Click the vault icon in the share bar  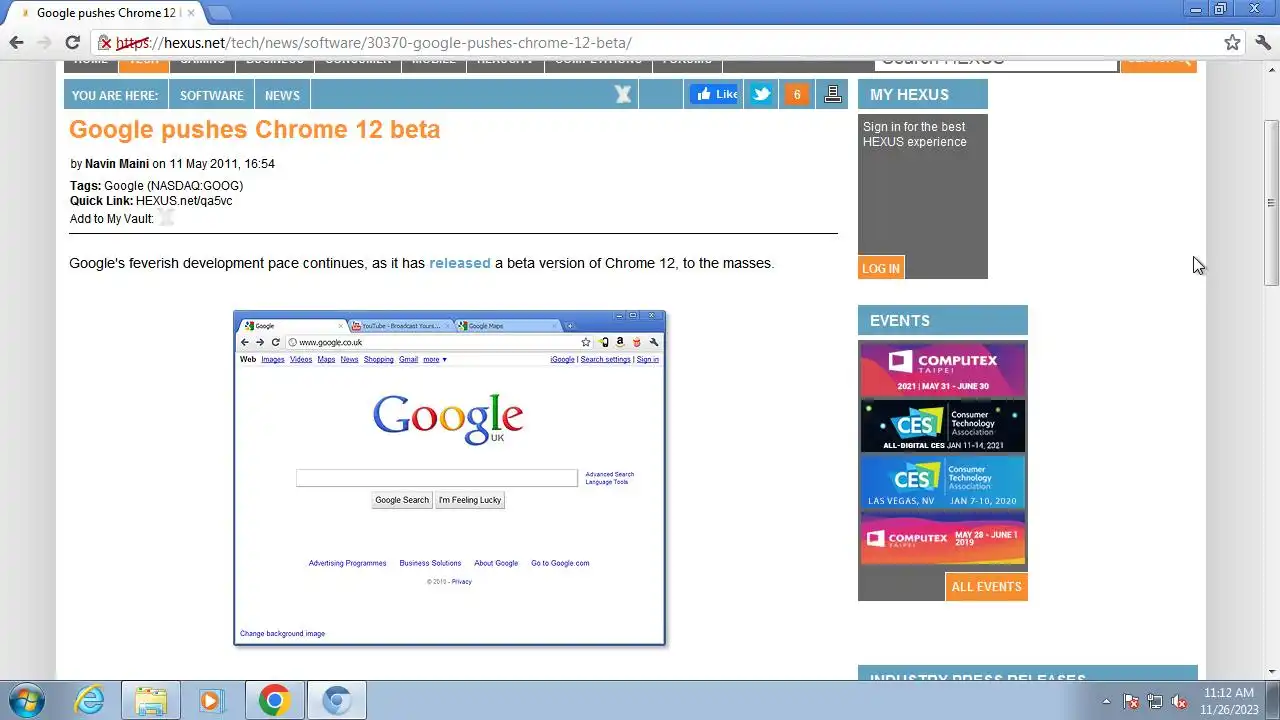tap(623, 94)
